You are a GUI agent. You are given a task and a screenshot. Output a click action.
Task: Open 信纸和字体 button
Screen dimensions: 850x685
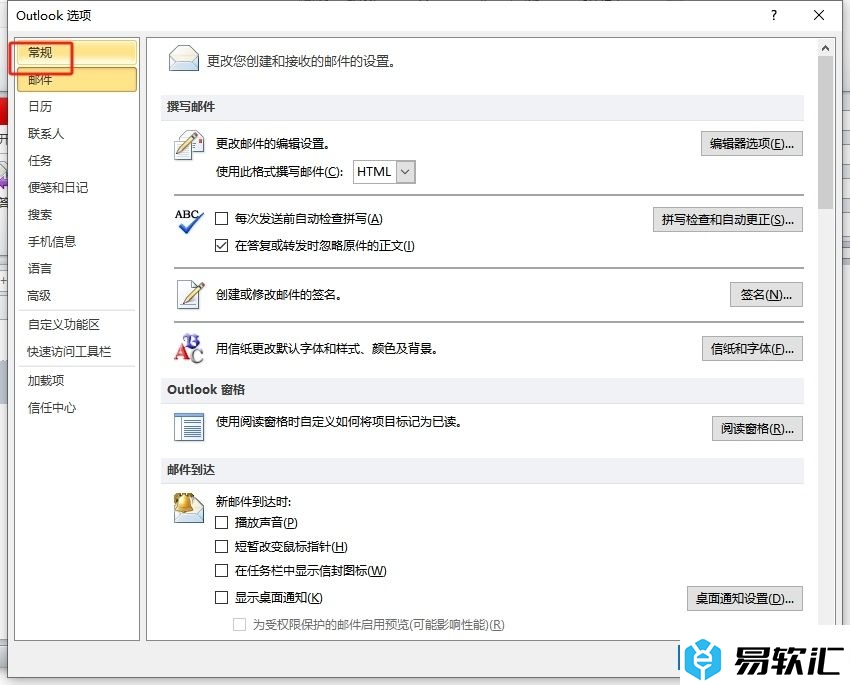[752, 348]
